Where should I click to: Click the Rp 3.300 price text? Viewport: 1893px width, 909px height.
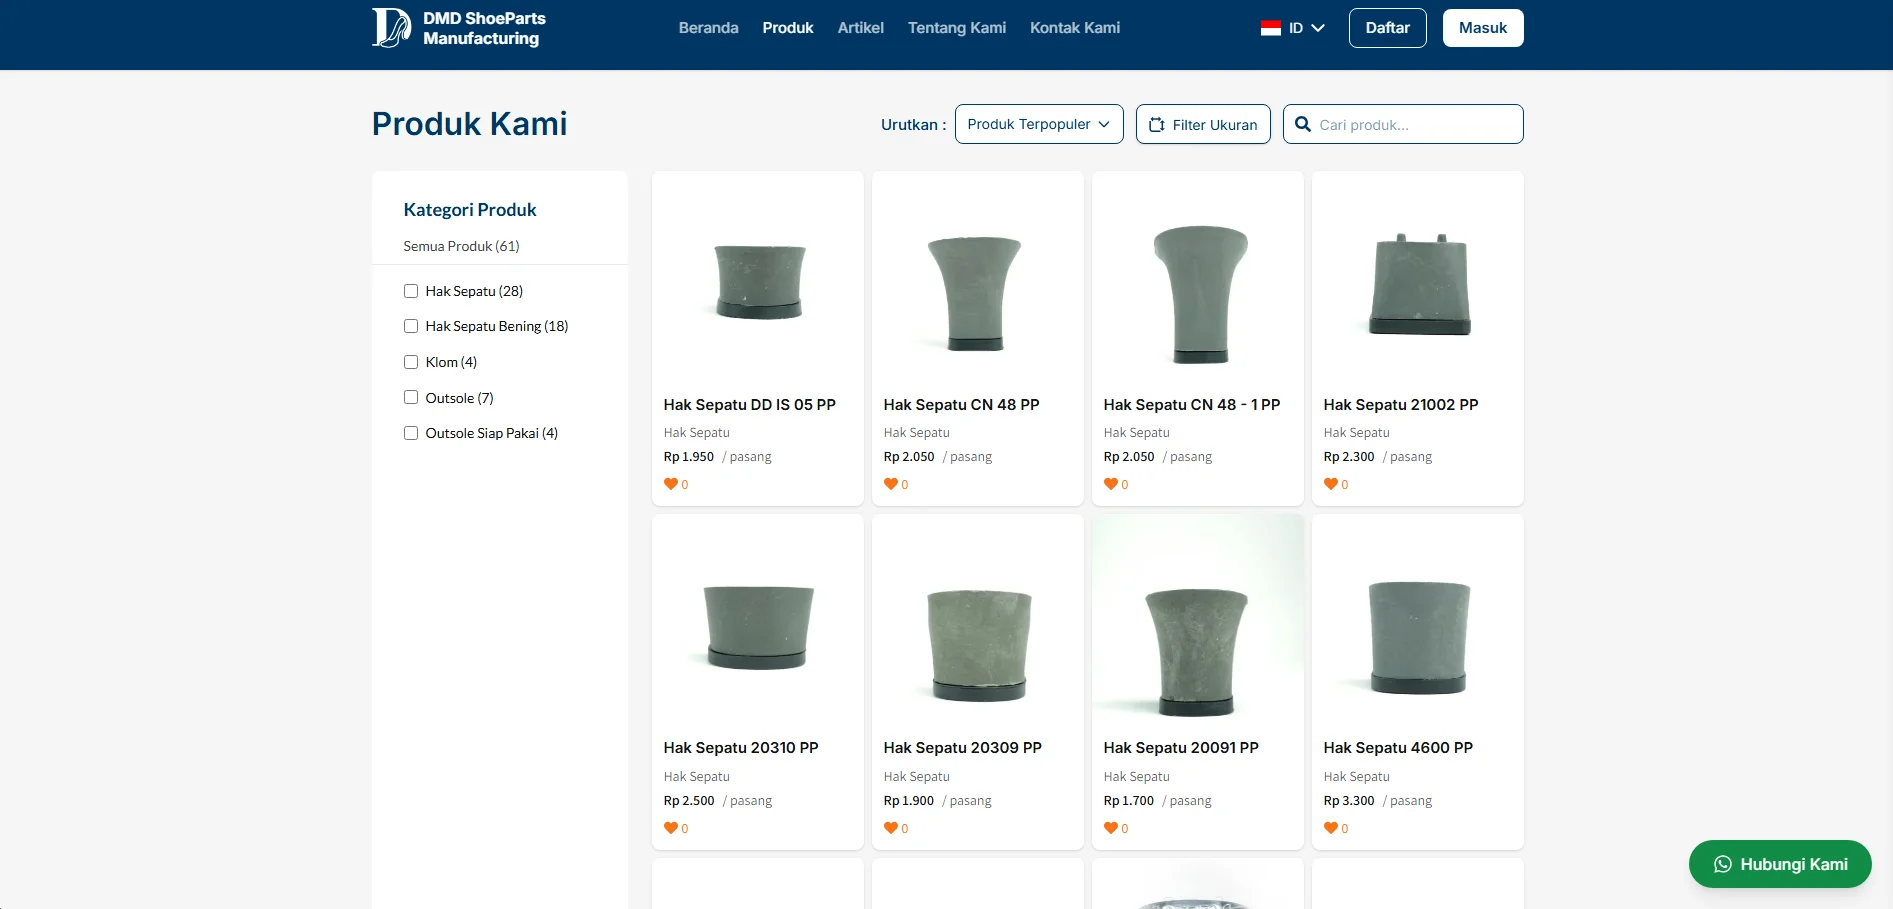[1349, 801]
